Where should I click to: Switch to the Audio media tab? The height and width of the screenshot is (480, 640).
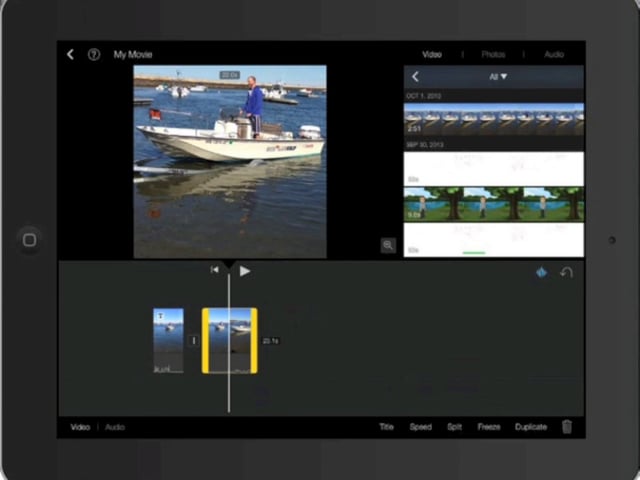click(x=554, y=54)
